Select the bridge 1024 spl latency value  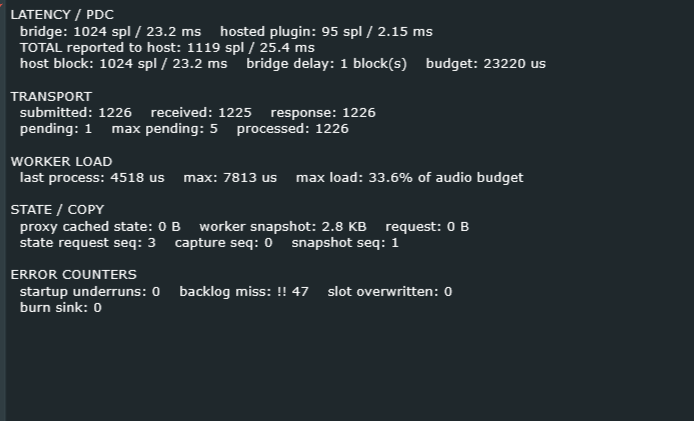tap(110, 32)
